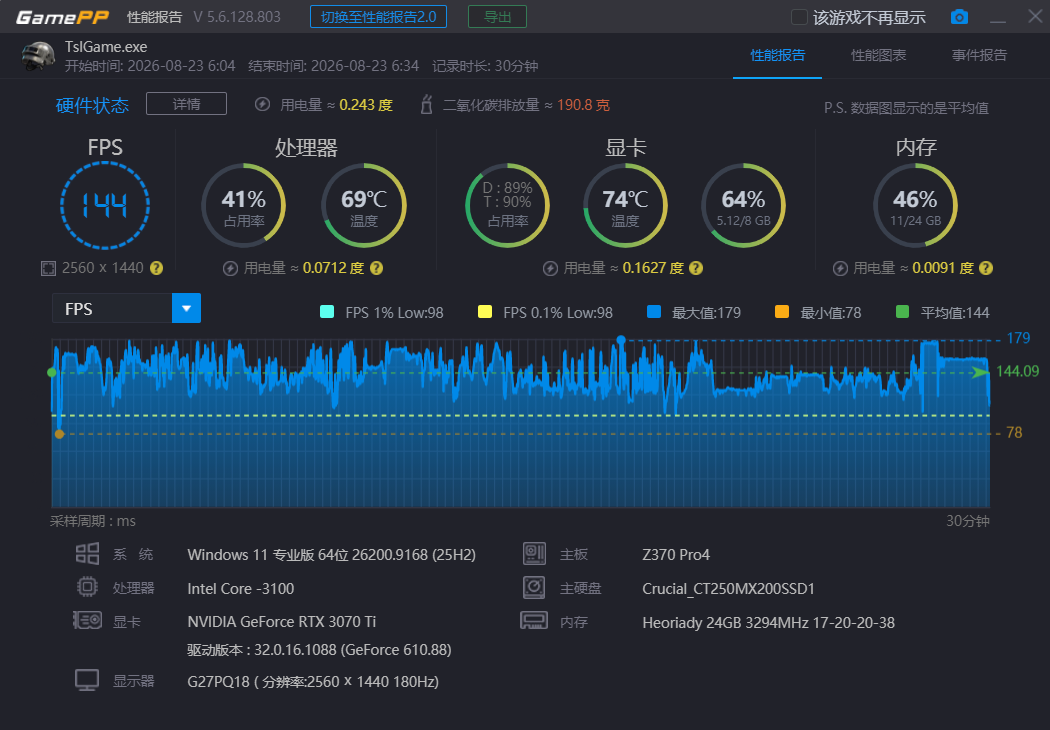Image resolution: width=1050 pixels, height=730 pixels.
Task: Switch to the 性能图表 tab
Action: pyautogui.click(x=878, y=56)
